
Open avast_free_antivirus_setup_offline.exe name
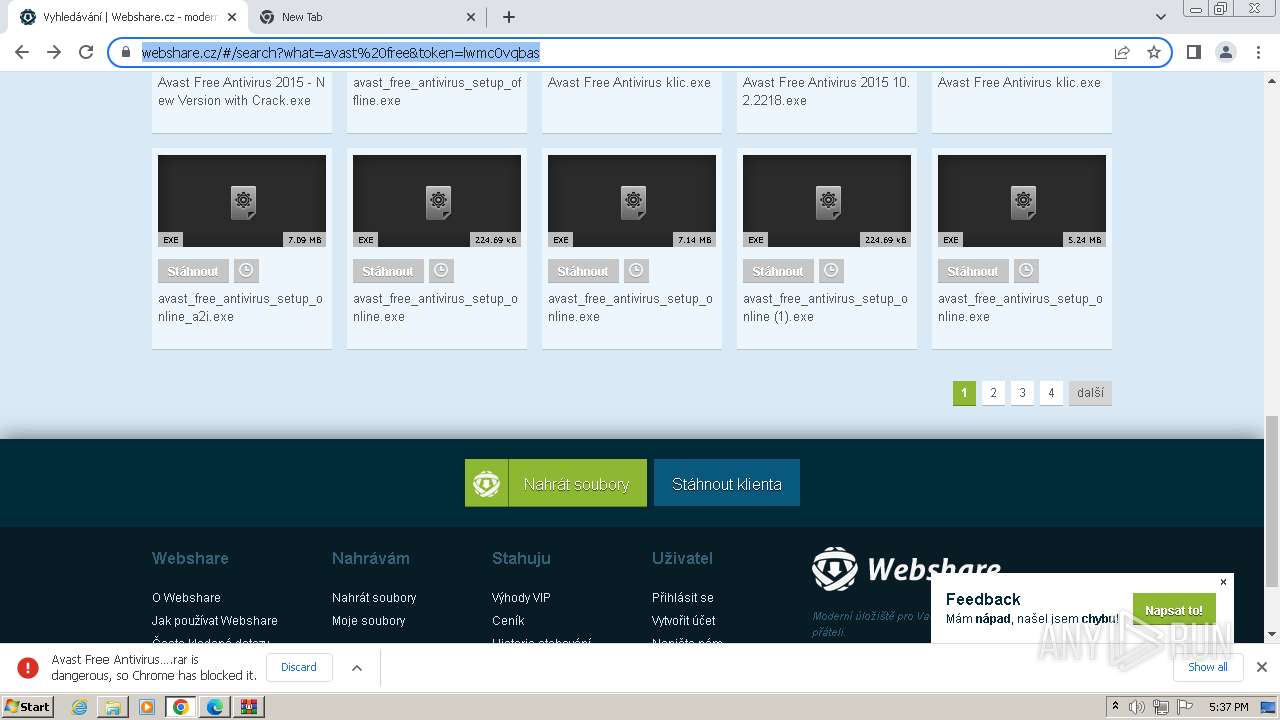437,92
